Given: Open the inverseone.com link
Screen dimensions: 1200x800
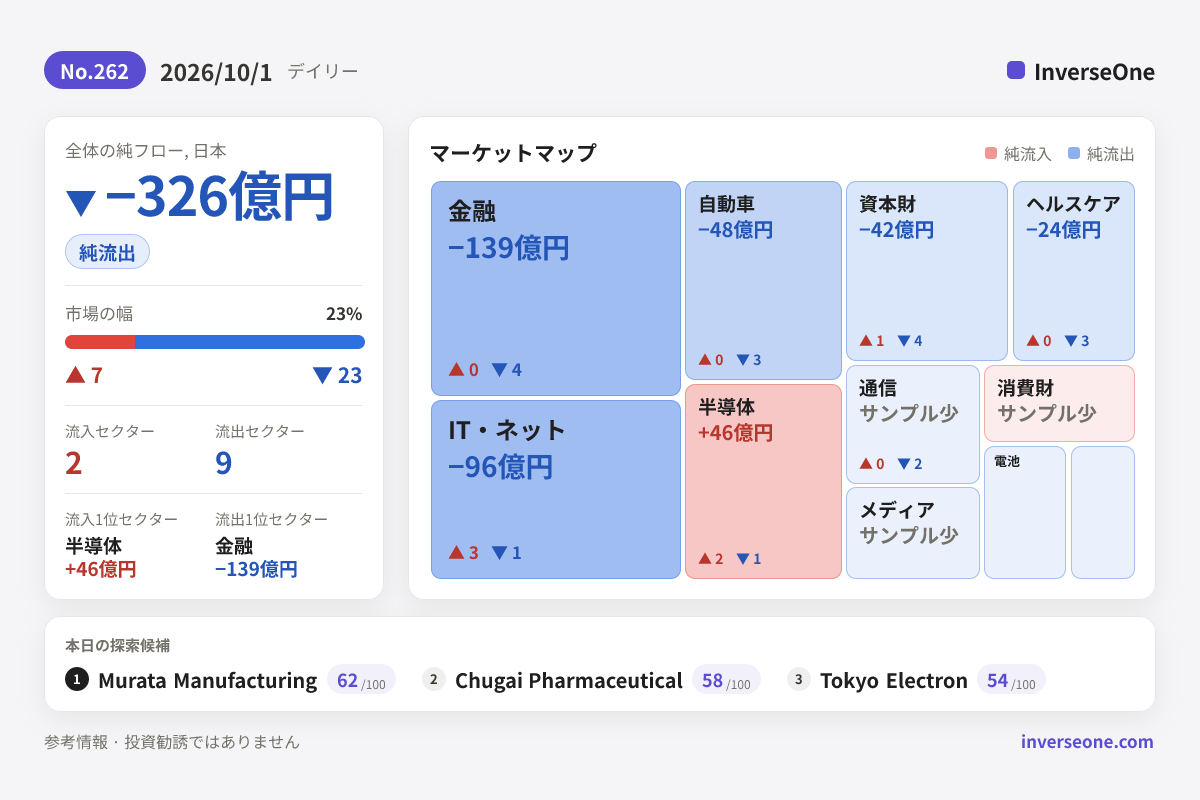Looking at the screenshot, I should click(x=1087, y=741).
